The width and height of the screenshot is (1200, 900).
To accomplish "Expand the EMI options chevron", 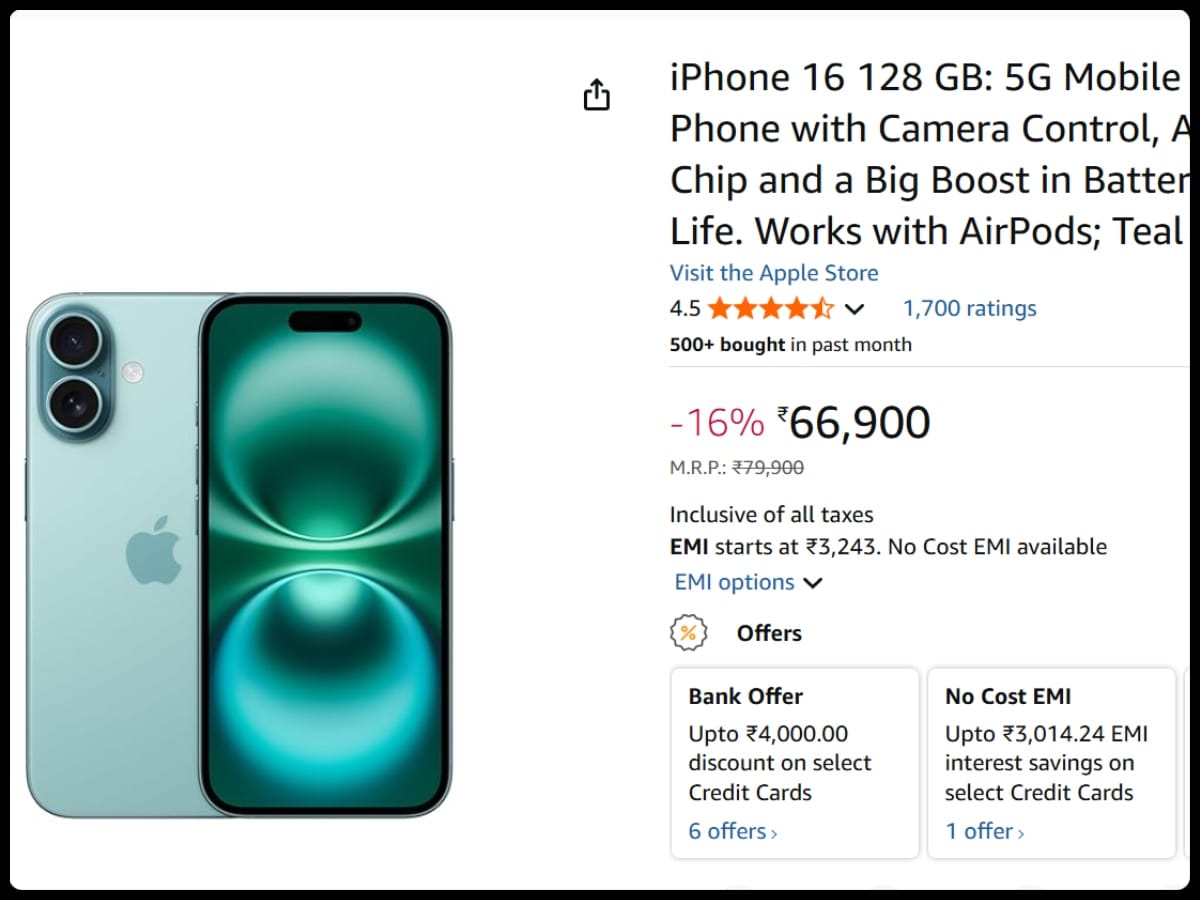I will (x=813, y=583).
